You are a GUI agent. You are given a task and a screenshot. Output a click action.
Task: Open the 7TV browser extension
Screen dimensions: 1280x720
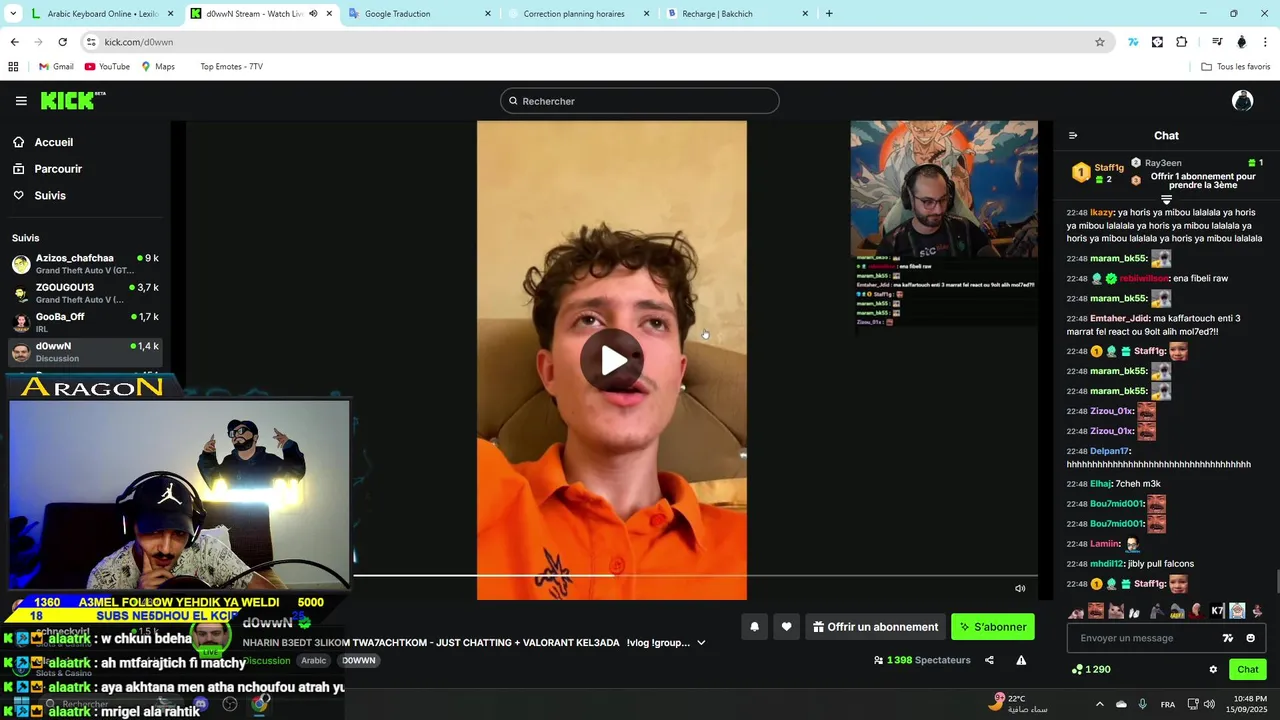tap(1133, 42)
